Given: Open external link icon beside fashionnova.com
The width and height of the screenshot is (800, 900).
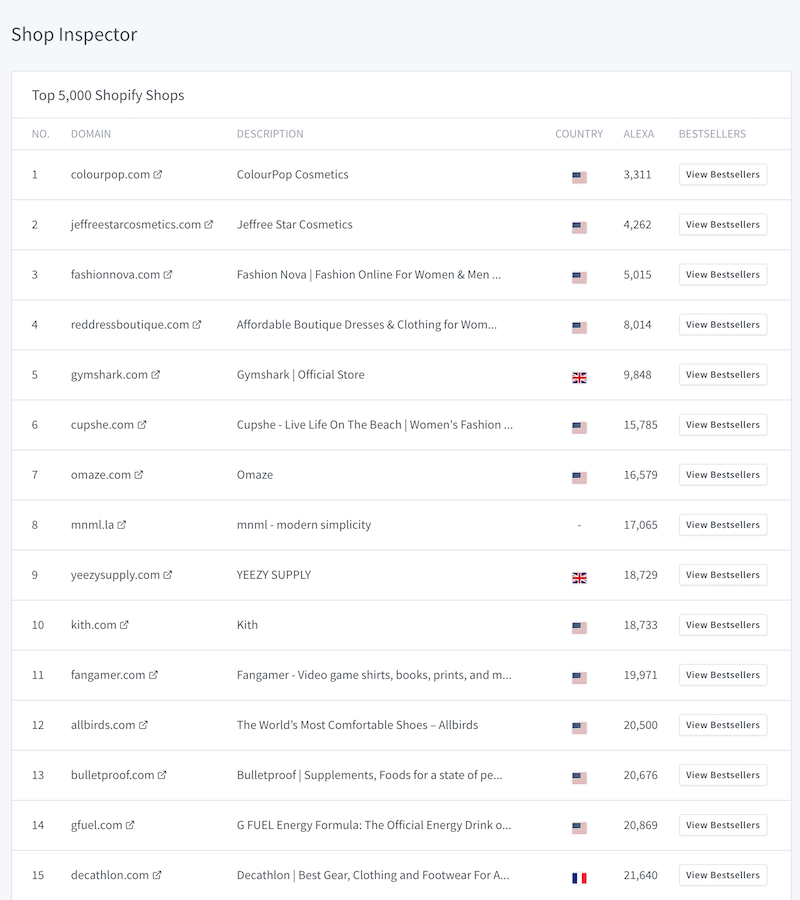Looking at the screenshot, I should tap(168, 274).
